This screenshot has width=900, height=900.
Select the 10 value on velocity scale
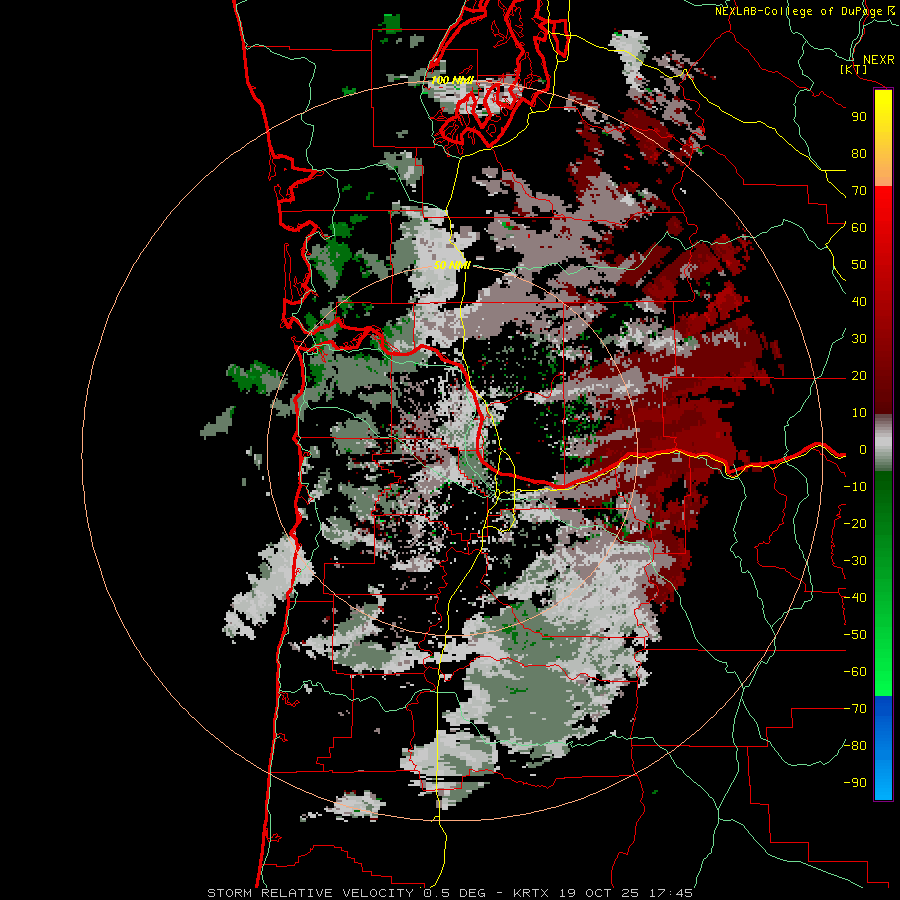pyautogui.click(x=859, y=413)
